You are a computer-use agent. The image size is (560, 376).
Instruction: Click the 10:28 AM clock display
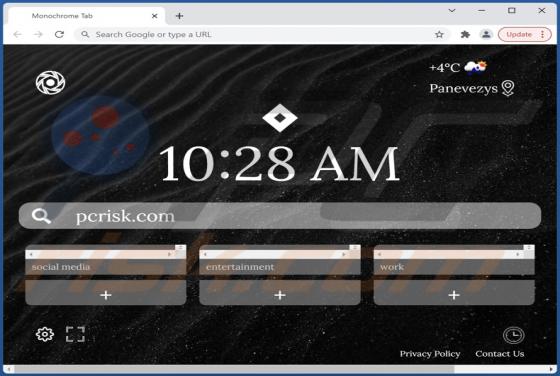(x=279, y=164)
